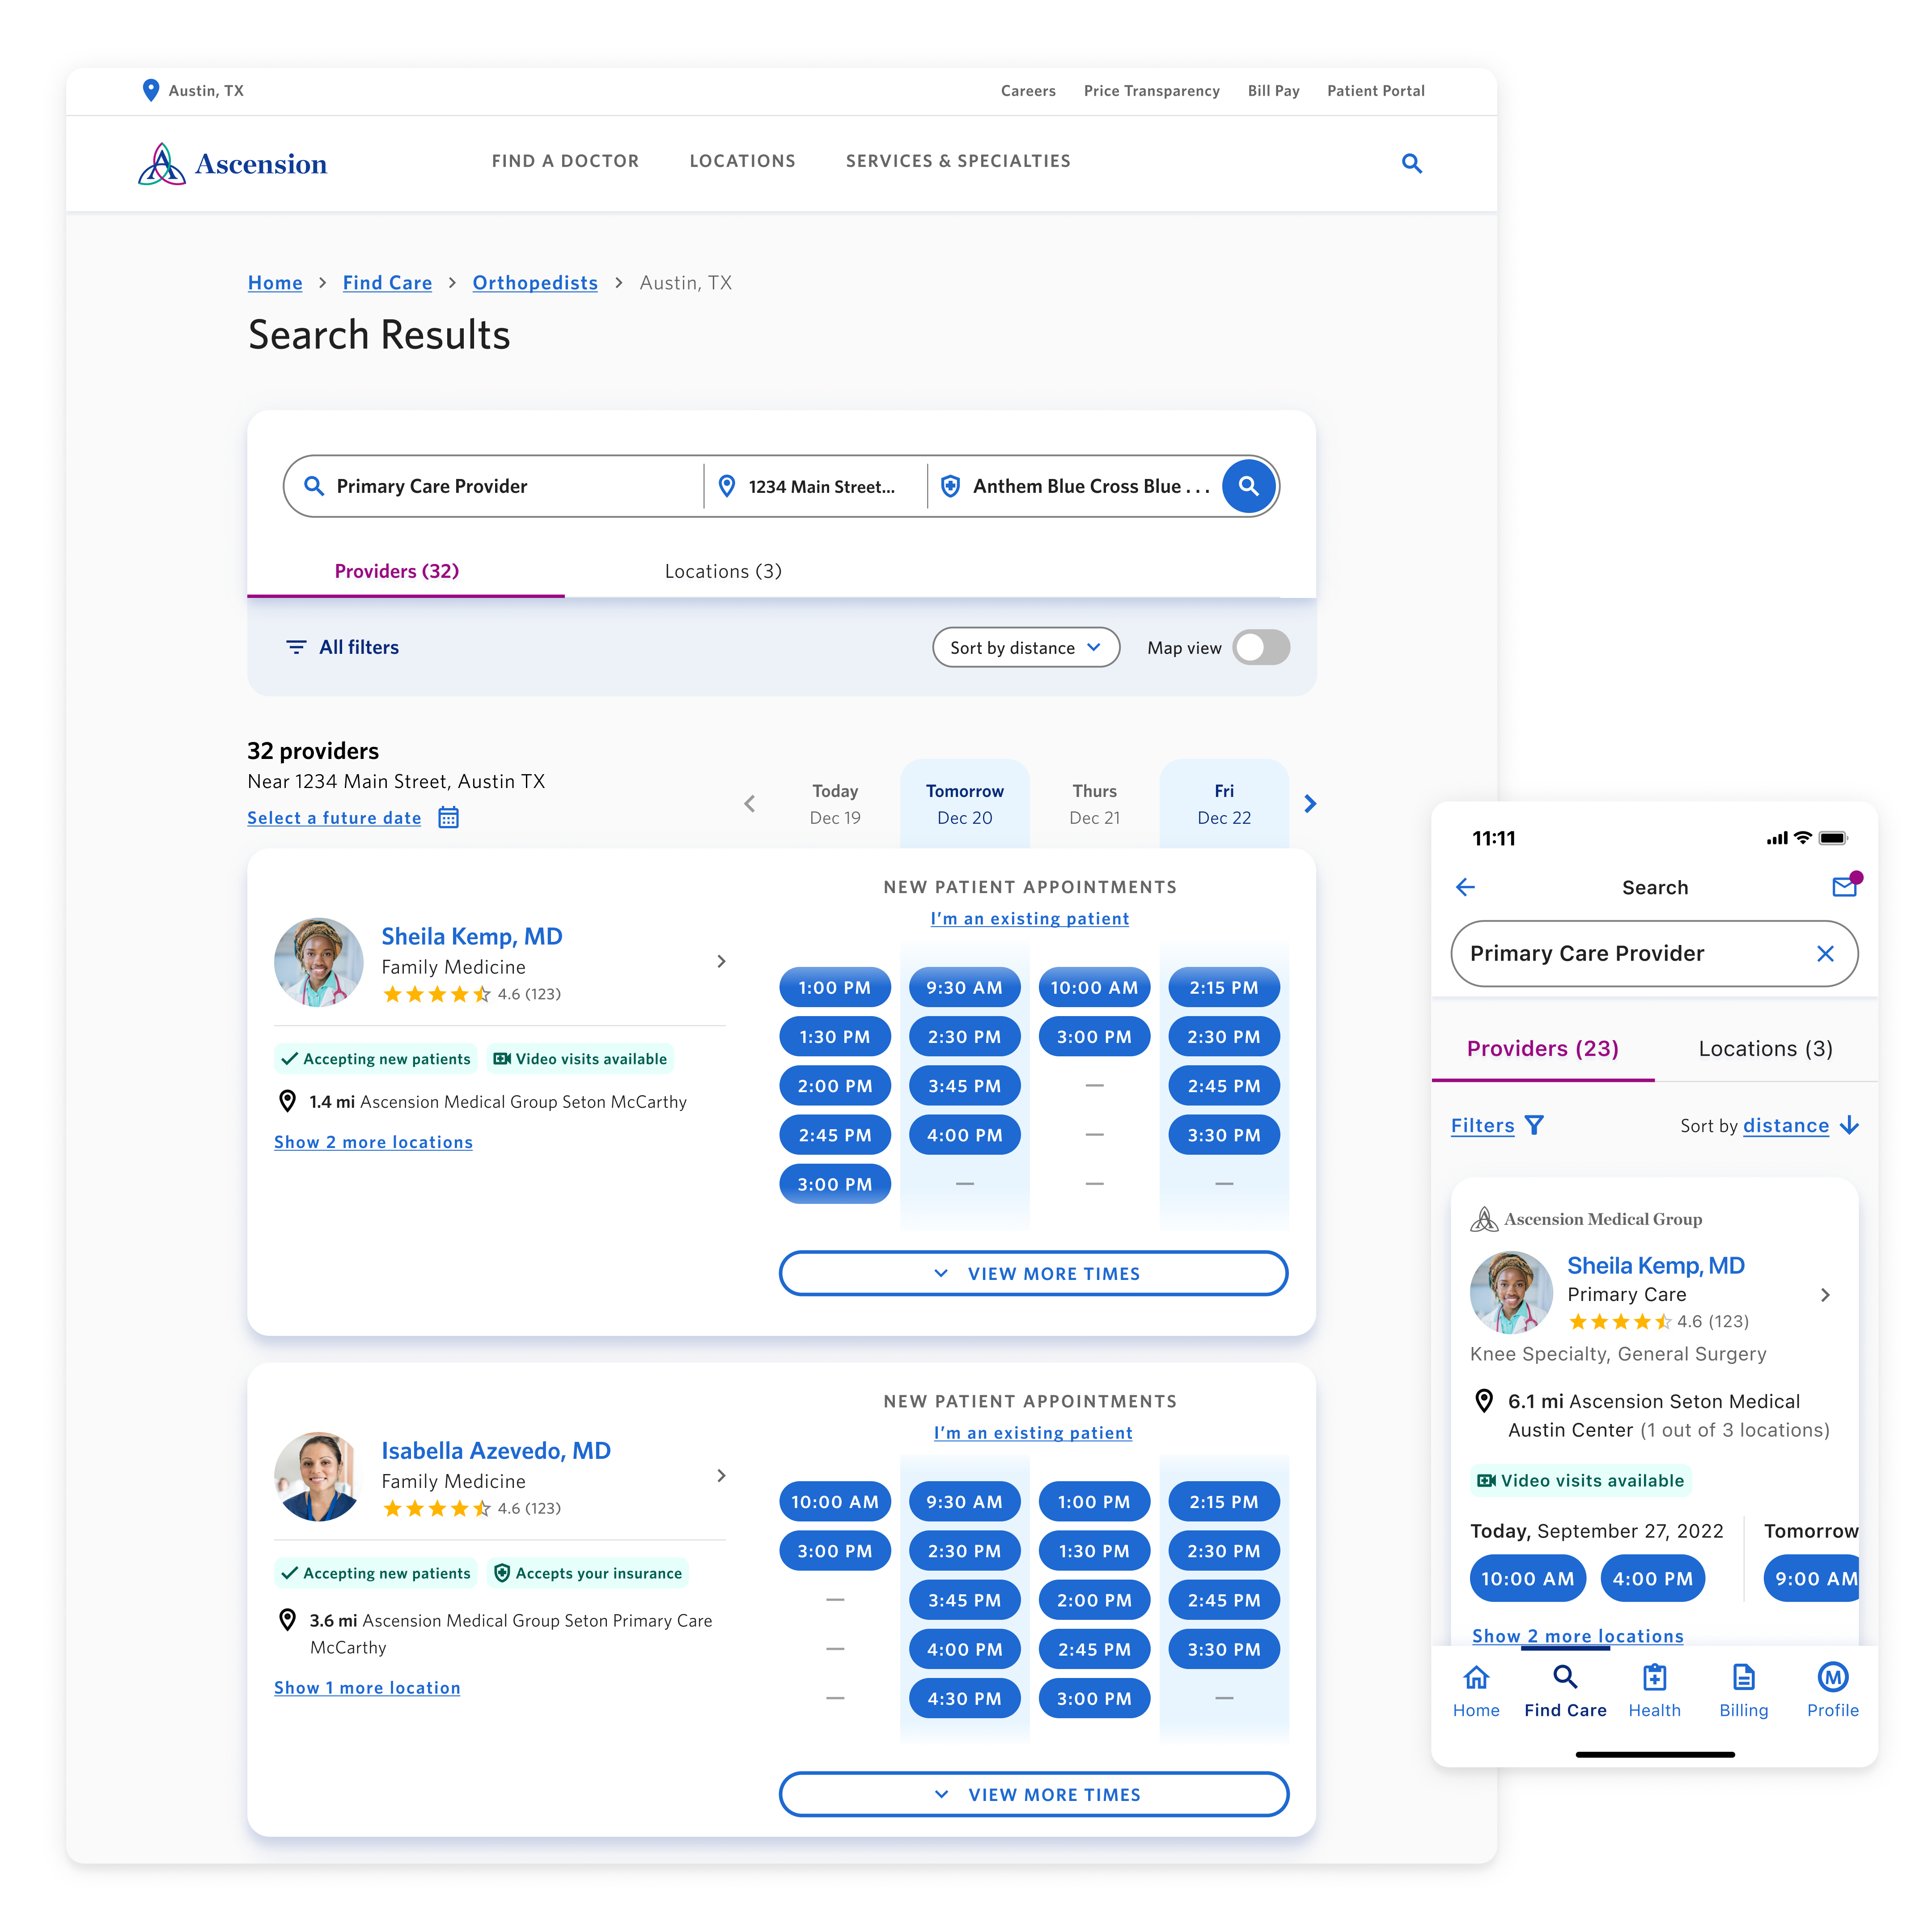The image size is (1932, 1932).
Task: Go to previous dates with left arrow
Action: click(x=750, y=804)
